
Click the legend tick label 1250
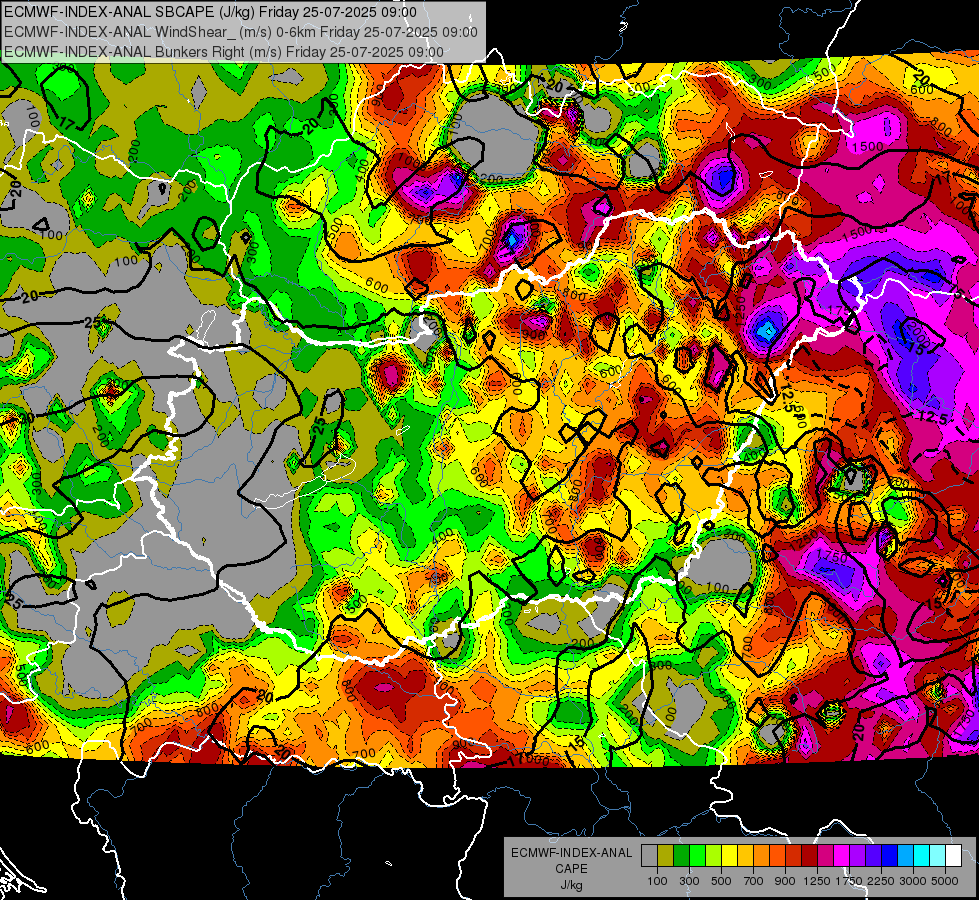tap(817, 881)
